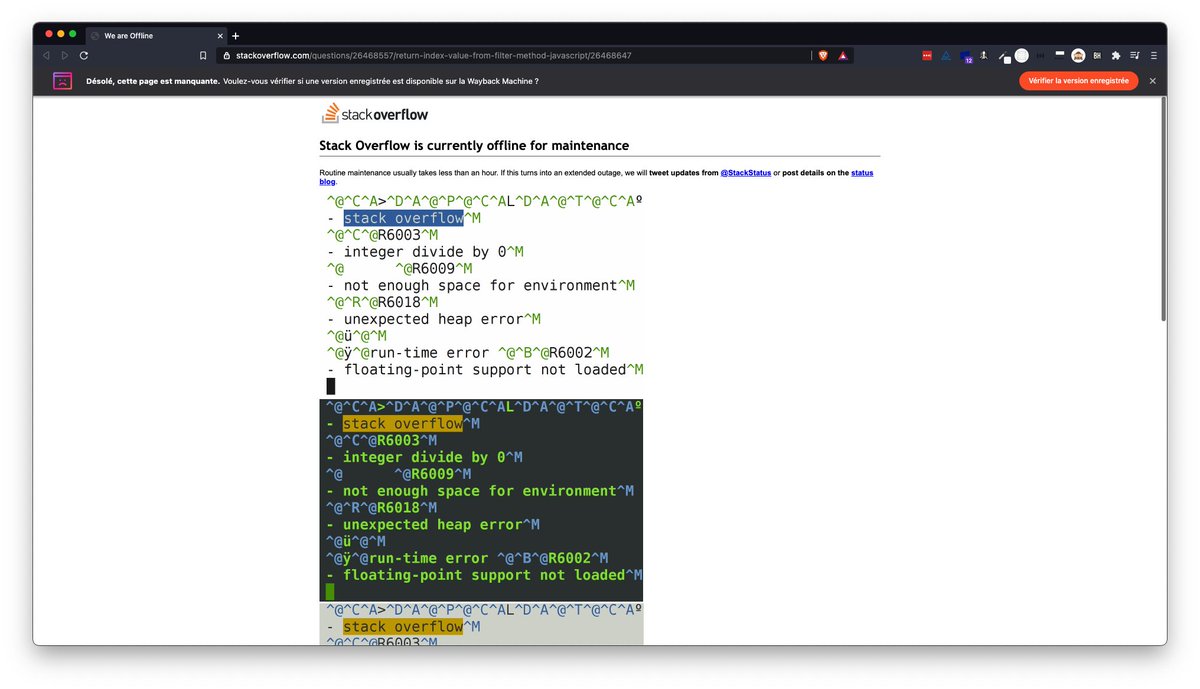Click the Stack Overflow logo
Viewport: 1200px width, 689px height.
coord(374,113)
